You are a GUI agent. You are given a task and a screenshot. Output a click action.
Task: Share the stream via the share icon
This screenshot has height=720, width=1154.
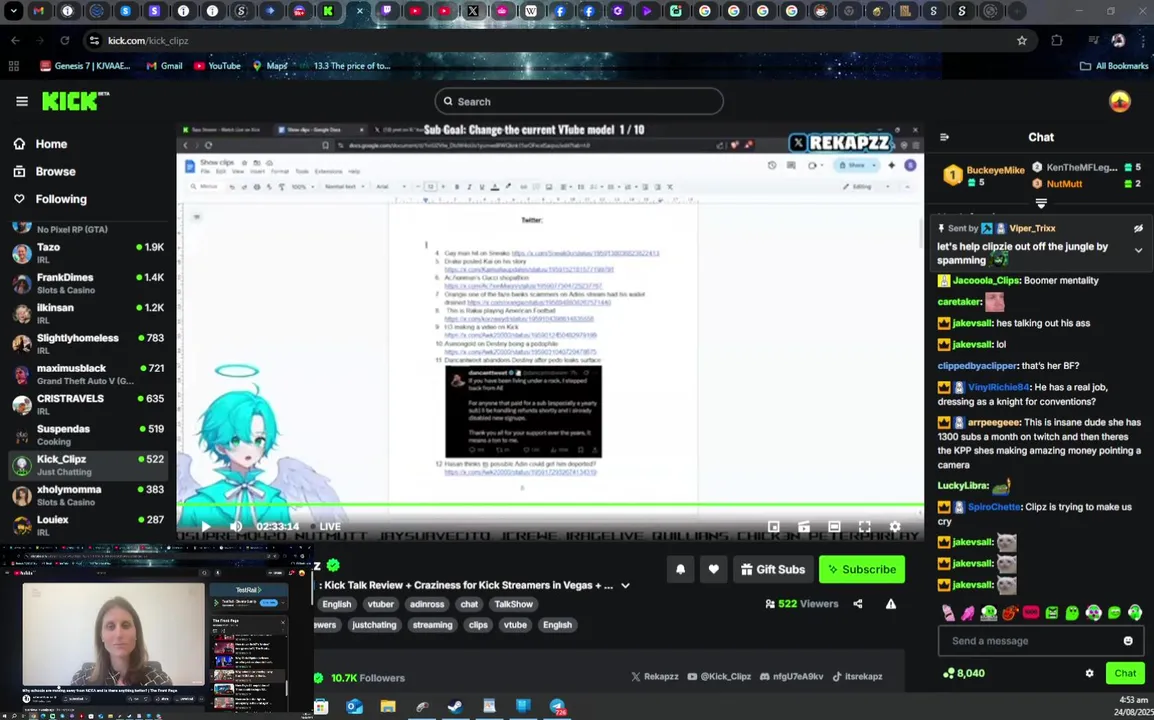857,604
